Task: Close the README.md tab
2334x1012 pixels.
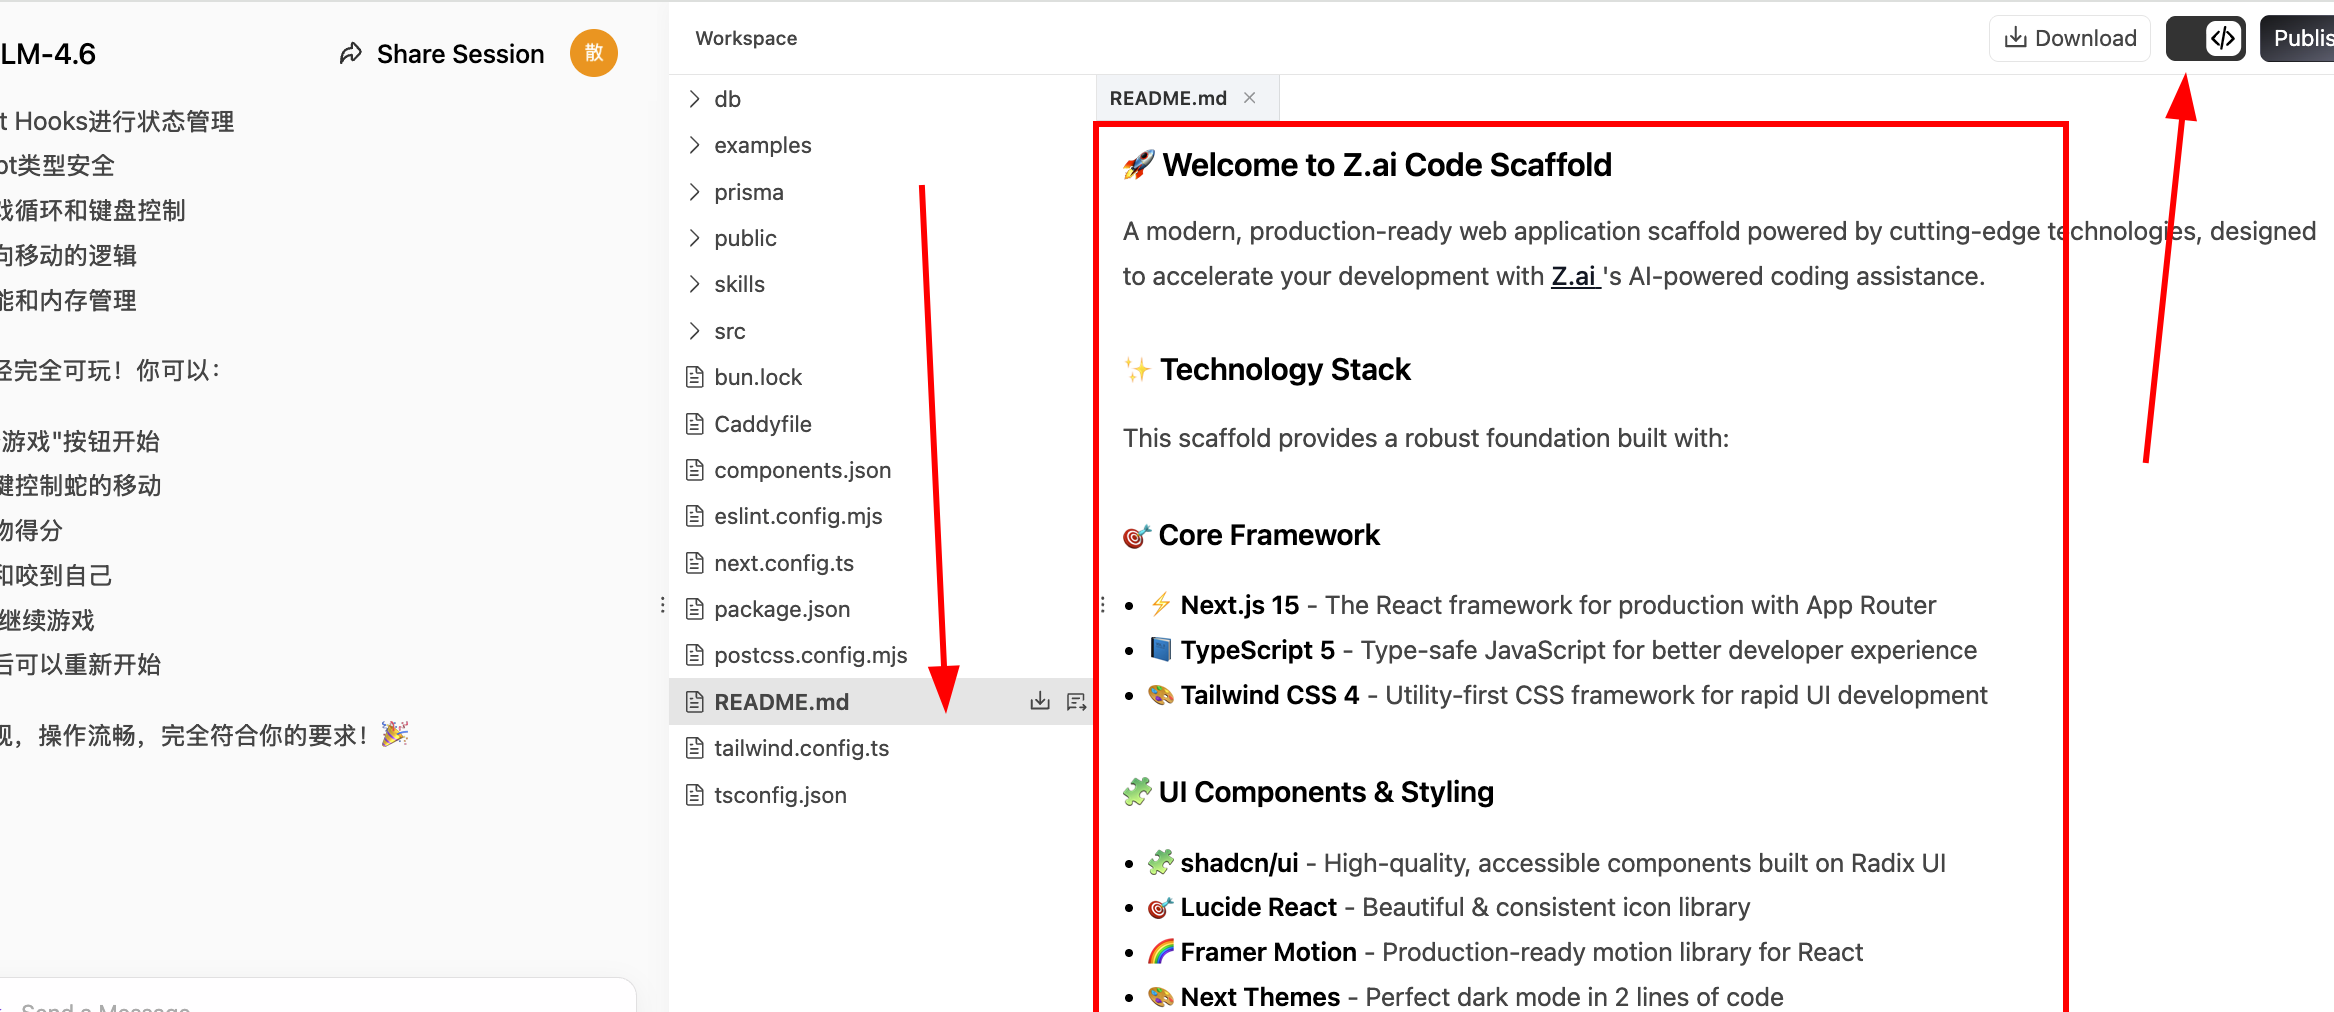Action: (x=1249, y=98)
